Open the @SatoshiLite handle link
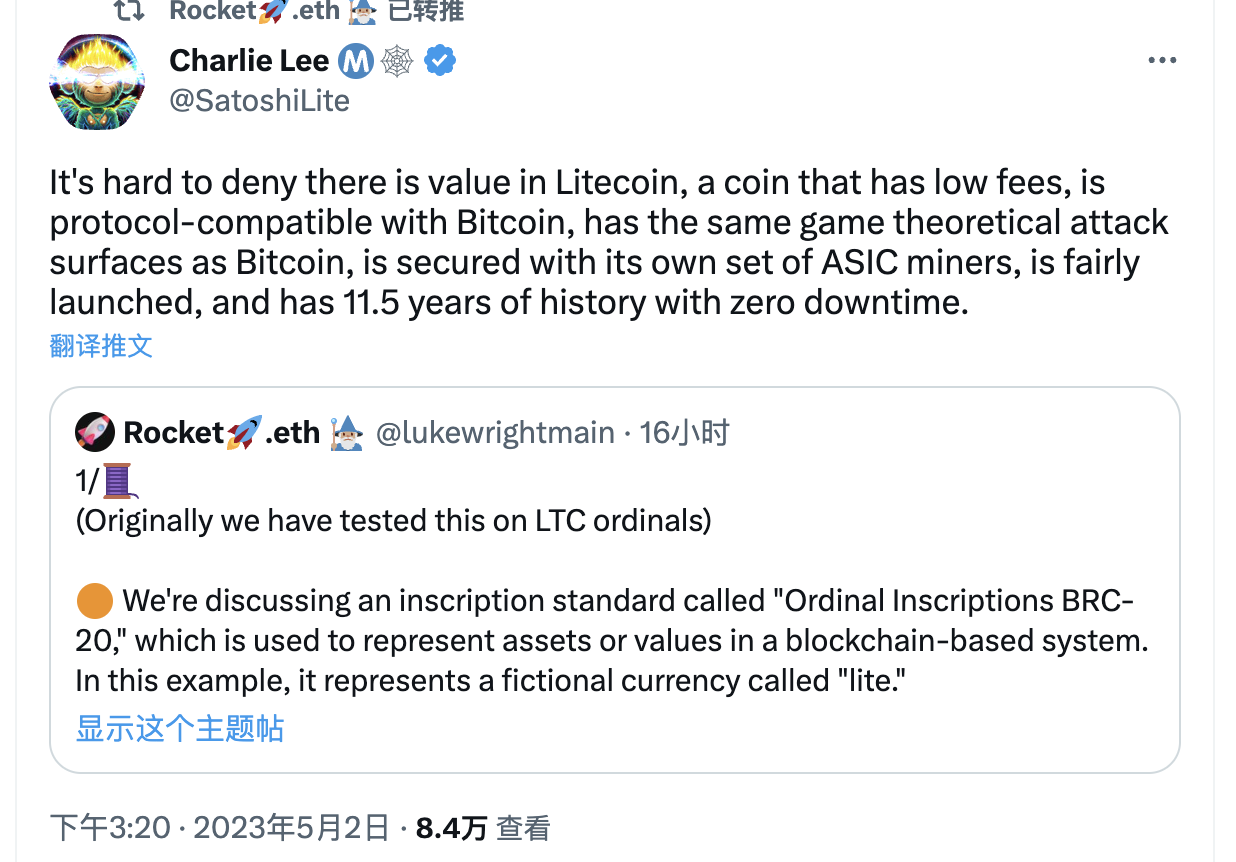This screenshot has height=862, width=1236. coord(260,101)
